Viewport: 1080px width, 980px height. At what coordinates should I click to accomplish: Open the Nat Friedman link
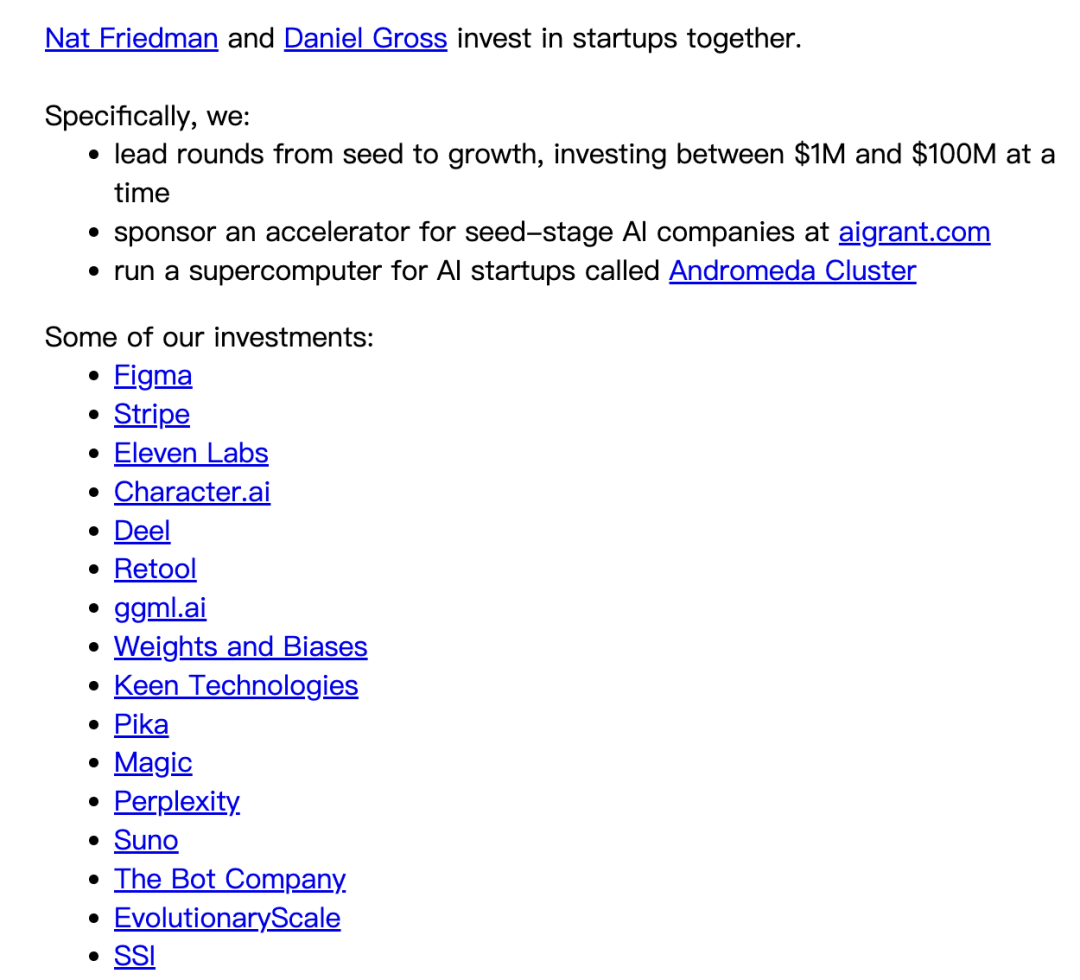pos(132,38)
